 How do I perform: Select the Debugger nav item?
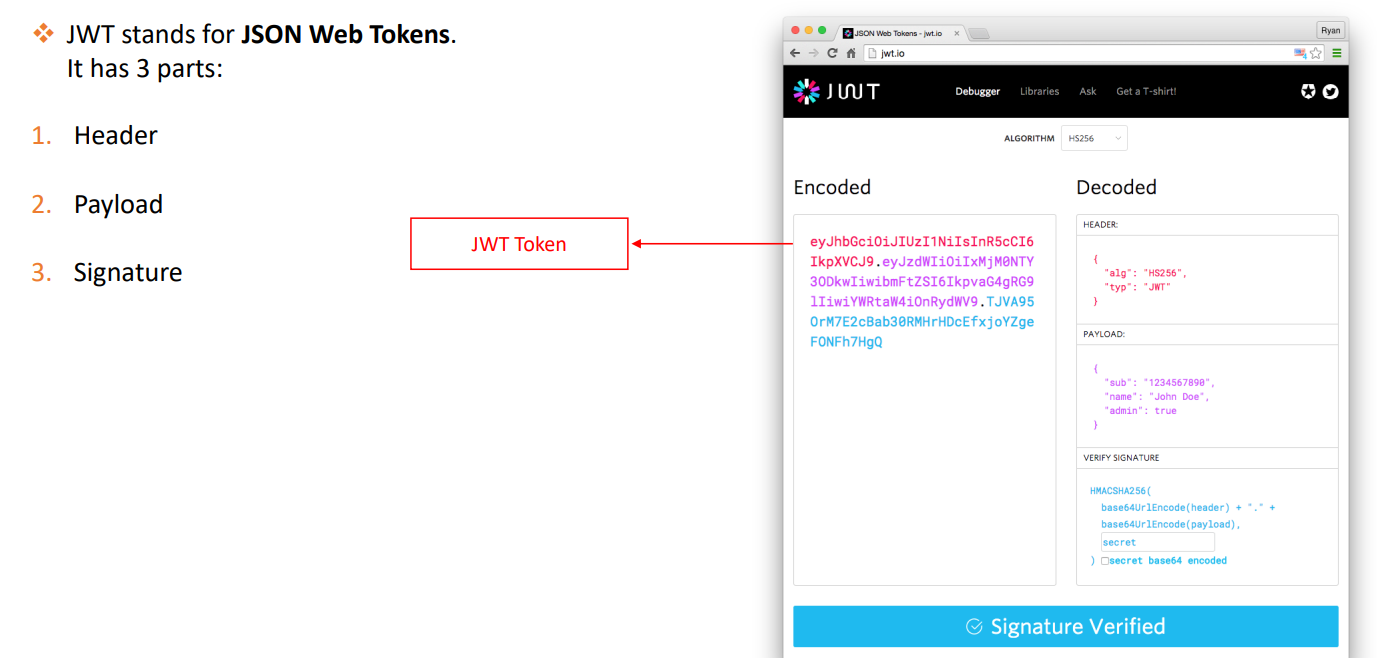tap(977, 91)
